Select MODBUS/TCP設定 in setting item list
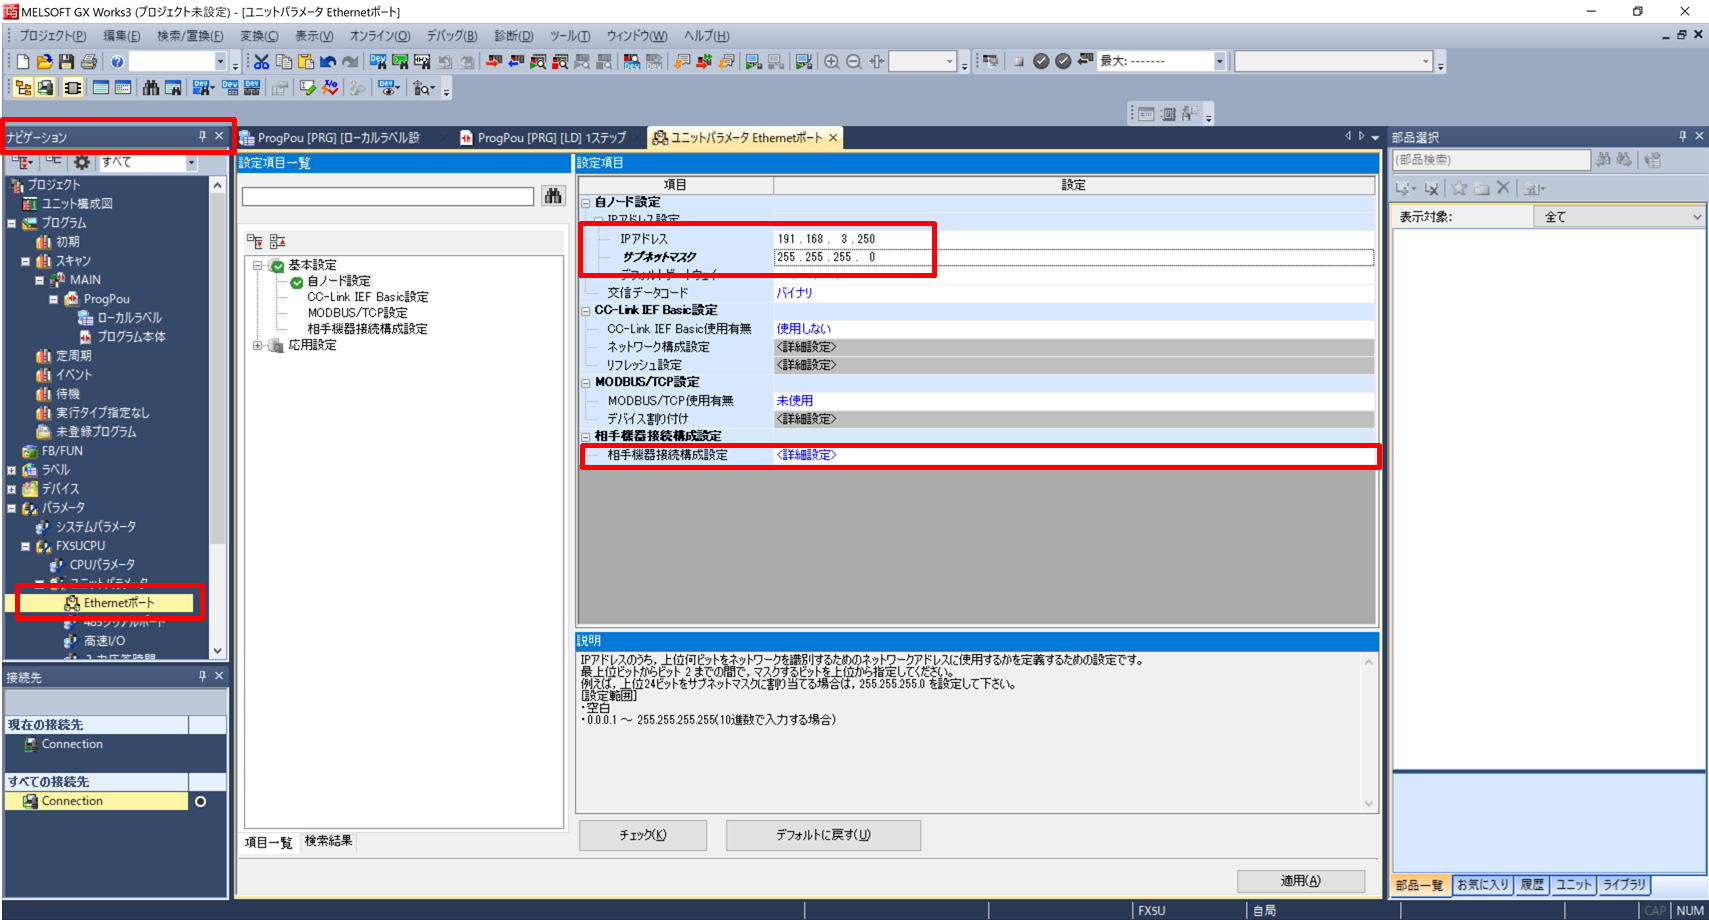Screen dimensions: 1709x920 pos(357,313)
